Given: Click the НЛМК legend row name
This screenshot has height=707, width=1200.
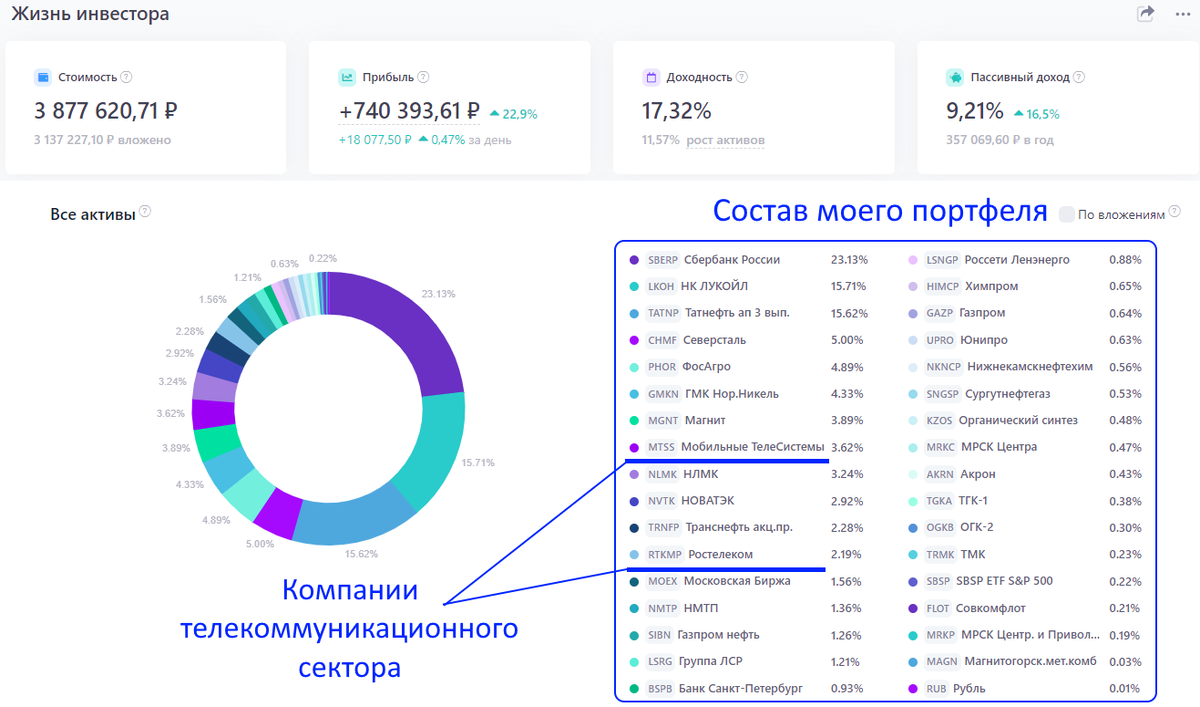Looking at the screenshot, I should click(701, 474).
